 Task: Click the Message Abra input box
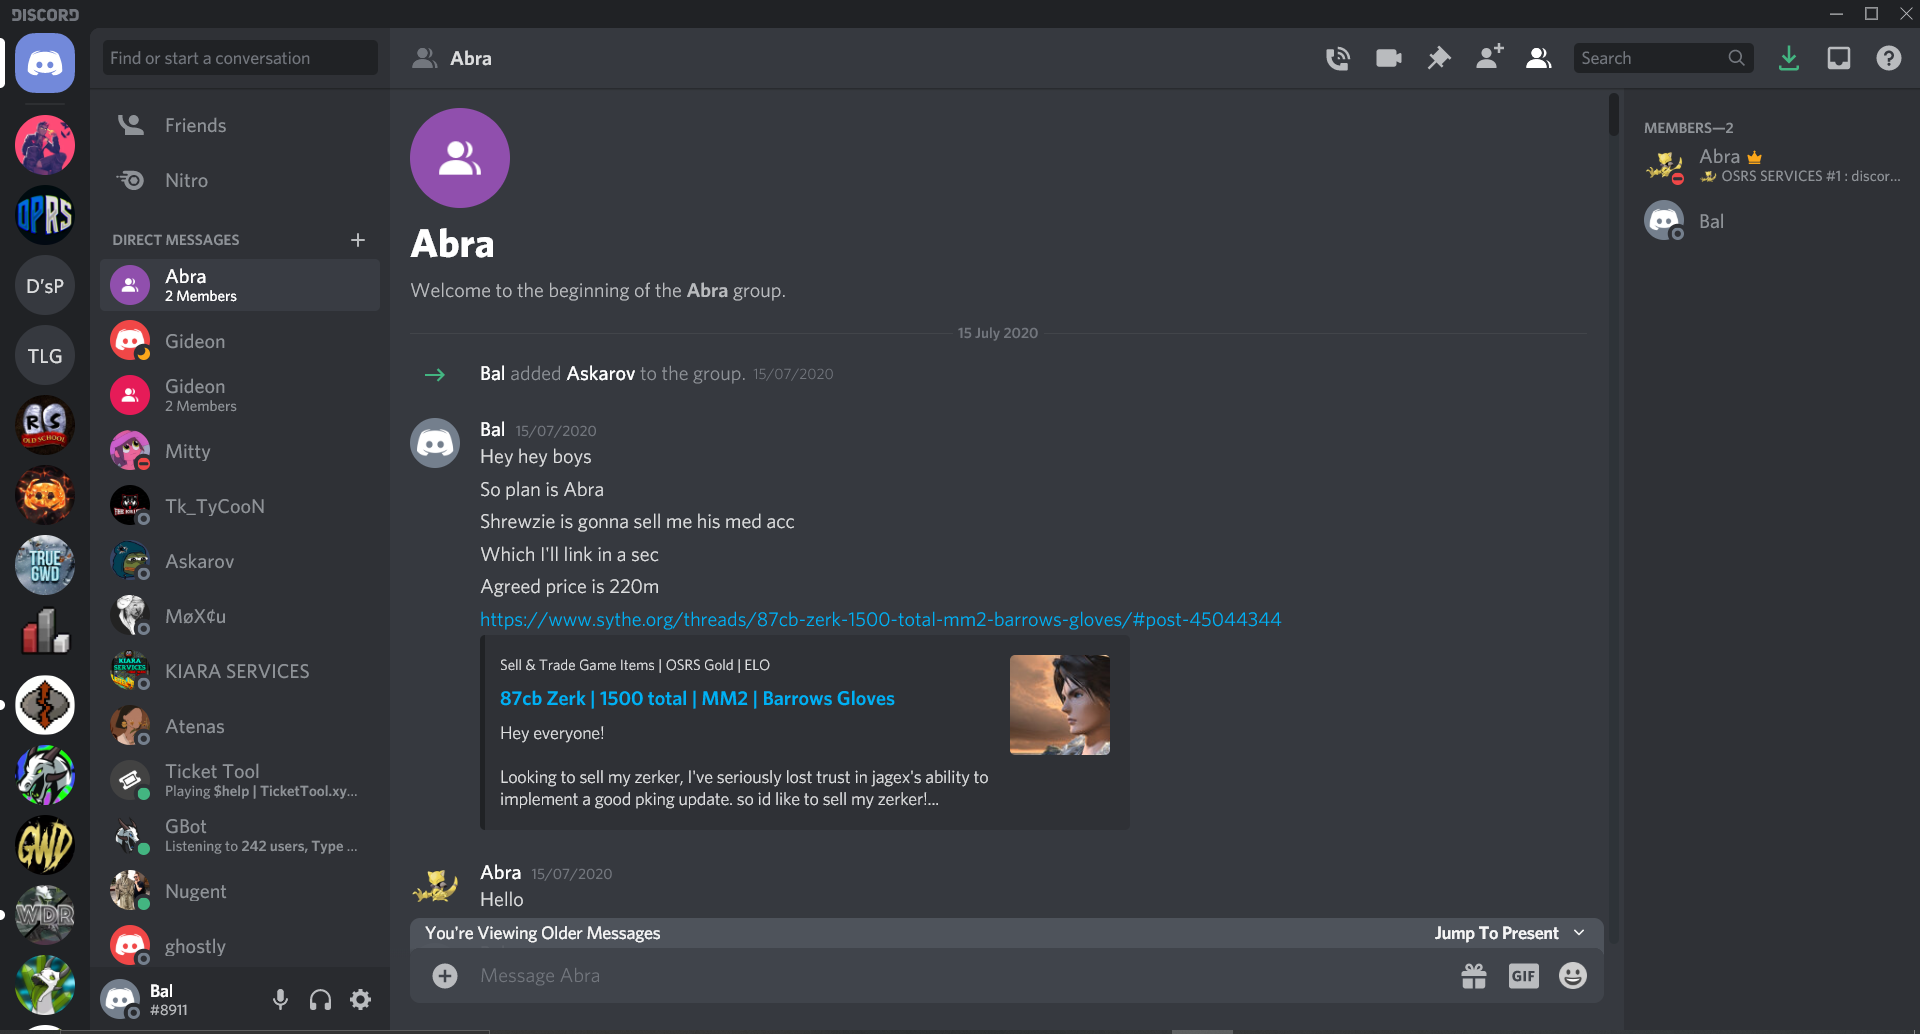960,976
